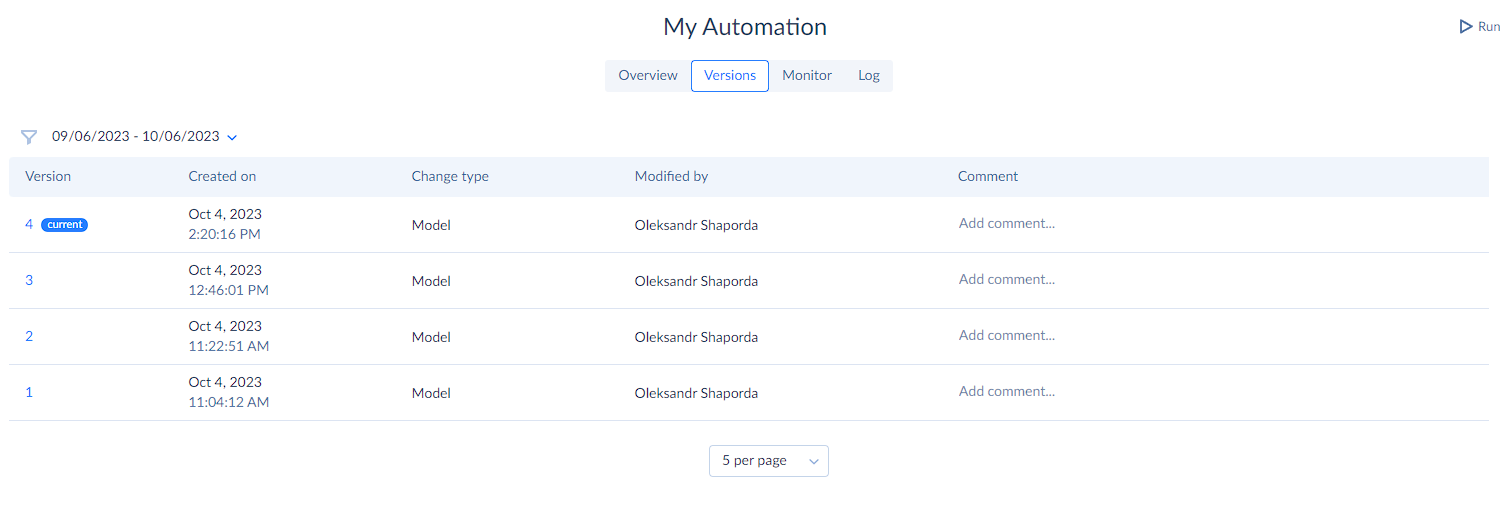
Task: Click the Created on column header
Action: (x=222, y=176)
